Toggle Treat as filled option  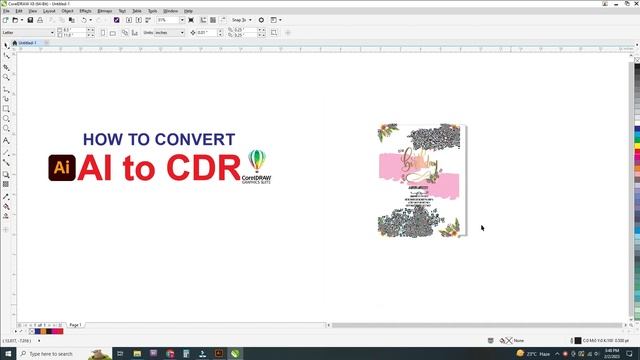[274, 33]
